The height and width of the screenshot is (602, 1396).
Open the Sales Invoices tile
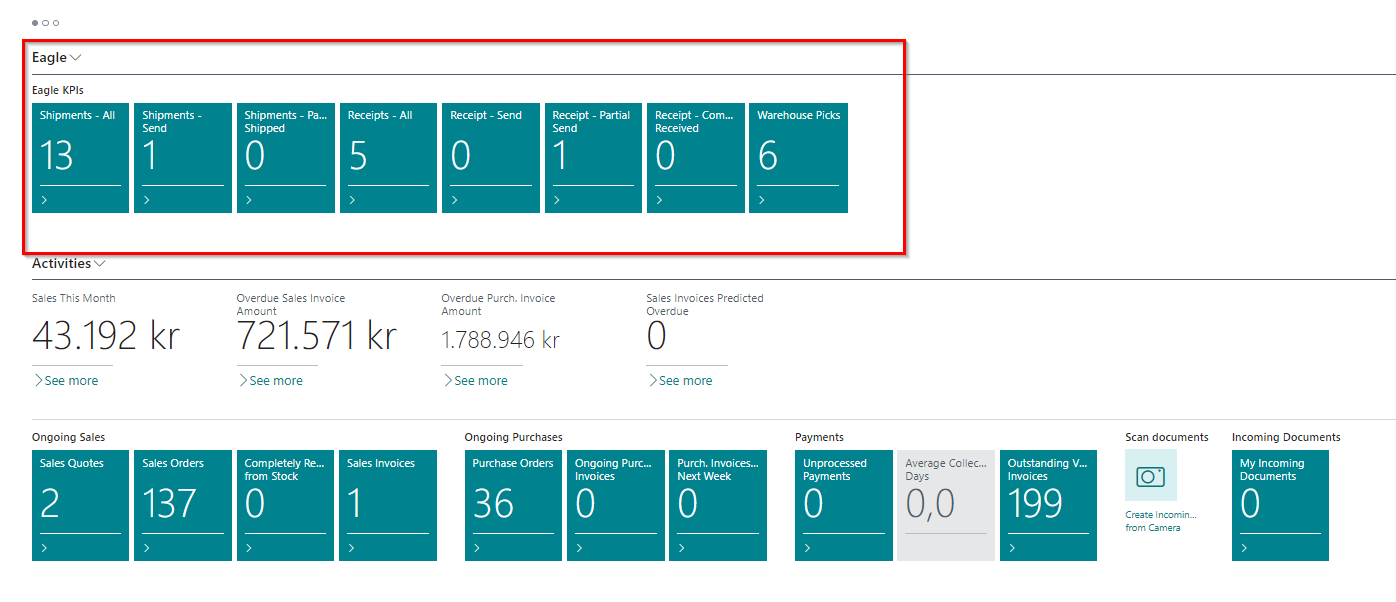(388, 505)
